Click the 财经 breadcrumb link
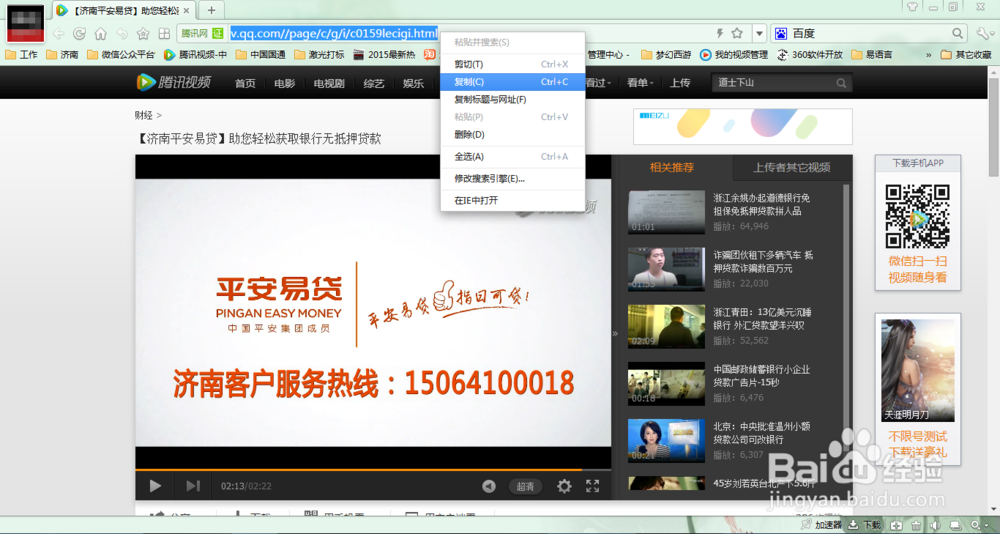The image size is (1000, 534). click(143, 115)
